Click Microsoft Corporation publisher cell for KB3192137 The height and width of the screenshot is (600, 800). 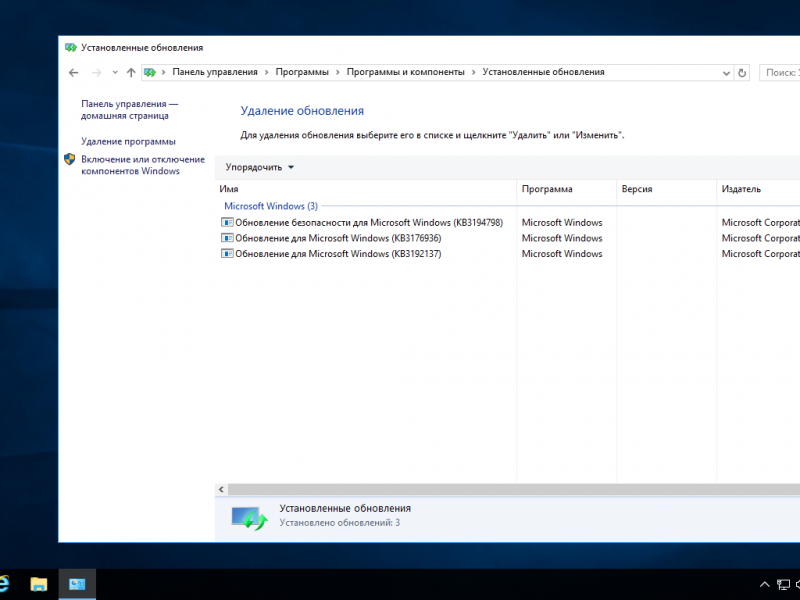coord(760,254)
